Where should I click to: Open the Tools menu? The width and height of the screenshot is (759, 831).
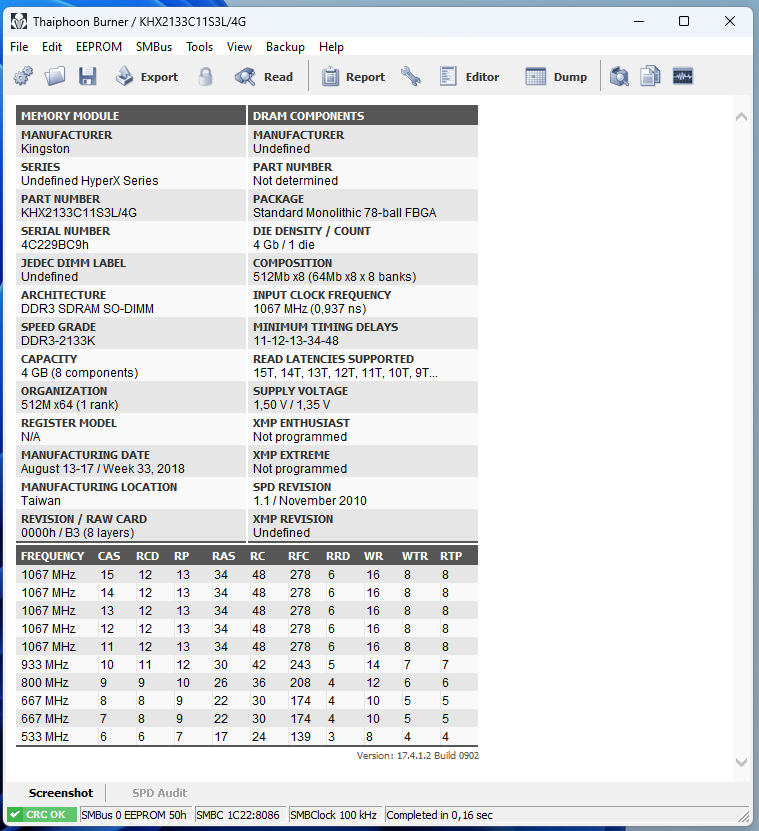click(x=199, y=47)
